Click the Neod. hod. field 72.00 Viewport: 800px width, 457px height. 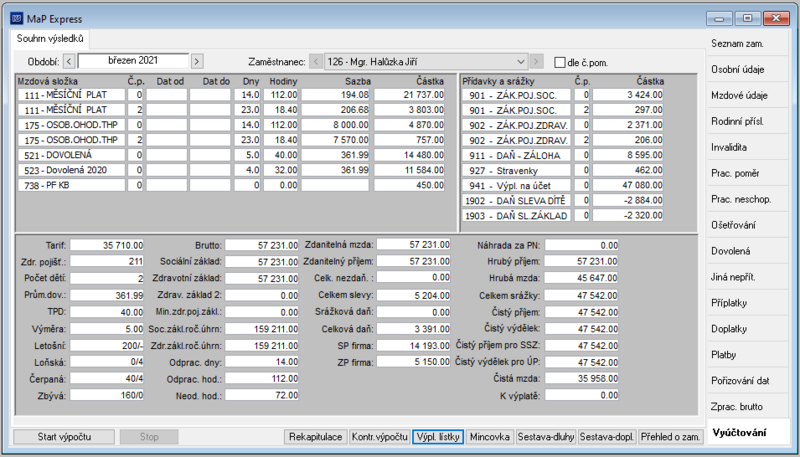pos(262,395)
